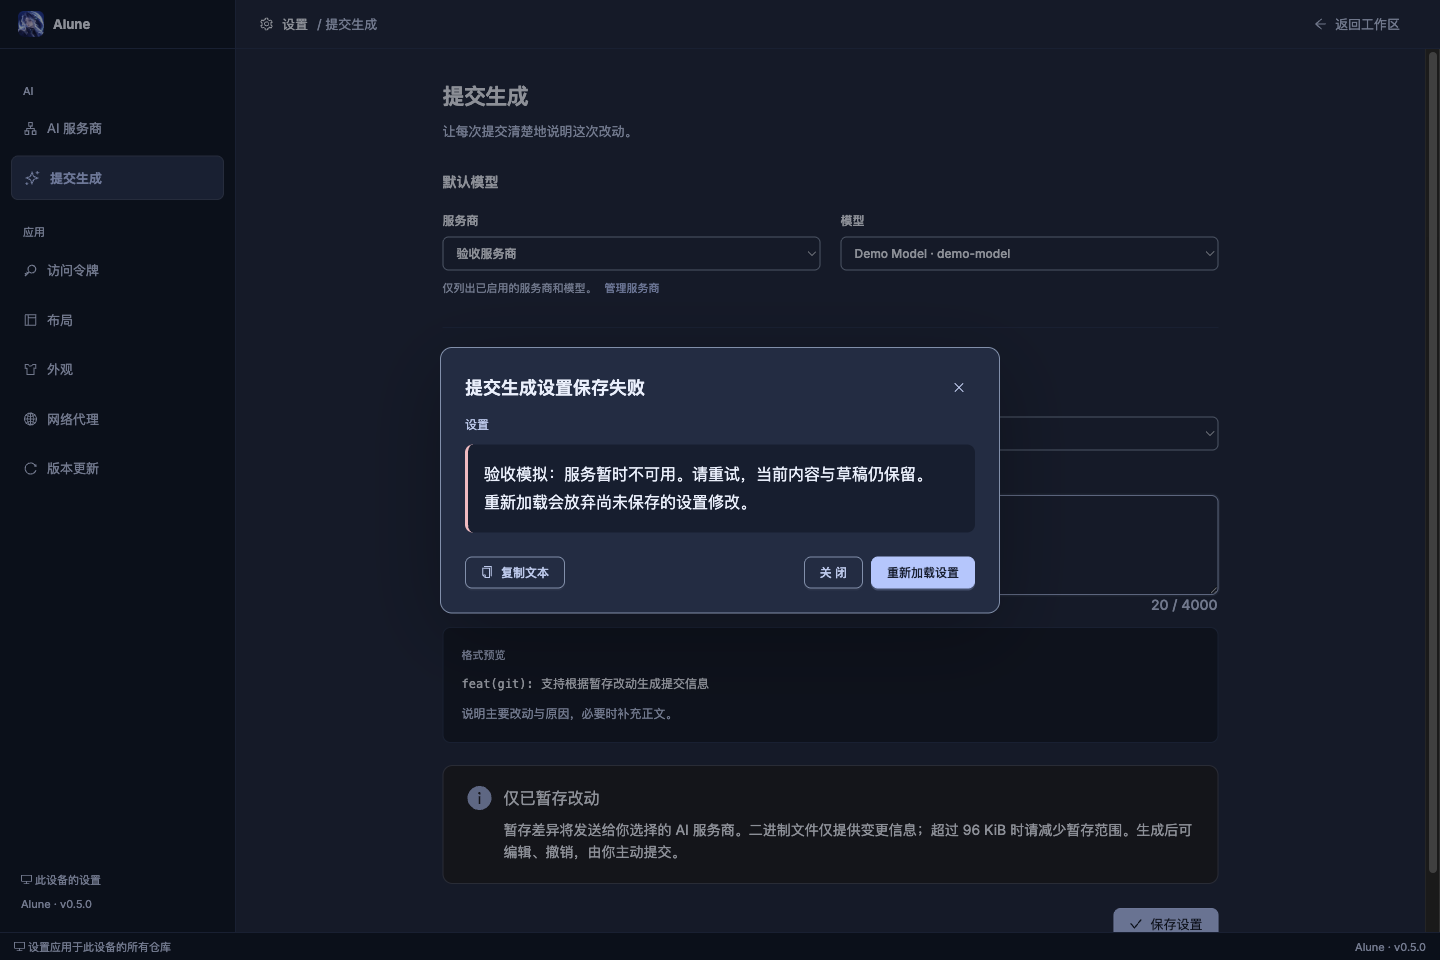Image resolution: width=1440 pixels, height=960 pixels.
Task: Click the status bar monitor icon
Action: [19, 947]
